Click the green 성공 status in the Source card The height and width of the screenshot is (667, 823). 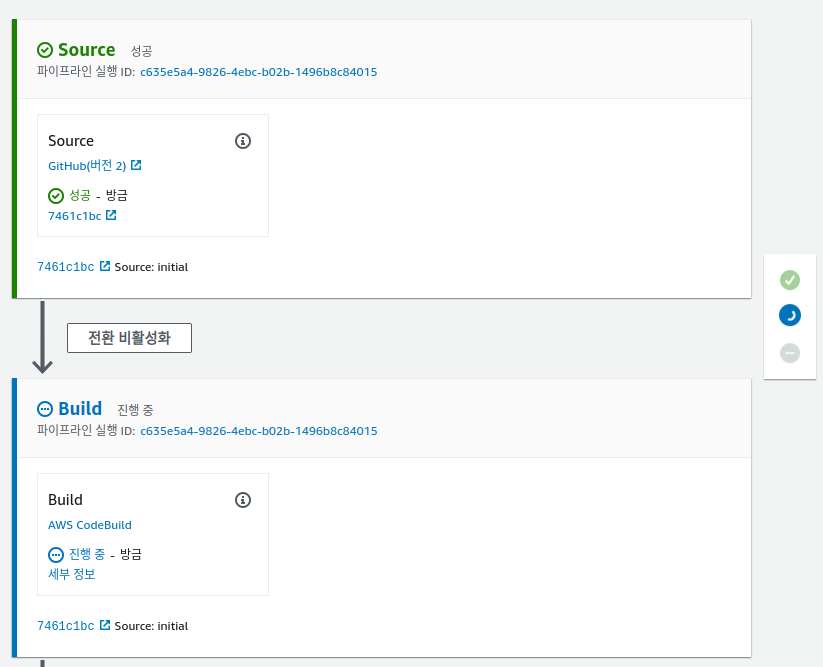tap(80, 195)
